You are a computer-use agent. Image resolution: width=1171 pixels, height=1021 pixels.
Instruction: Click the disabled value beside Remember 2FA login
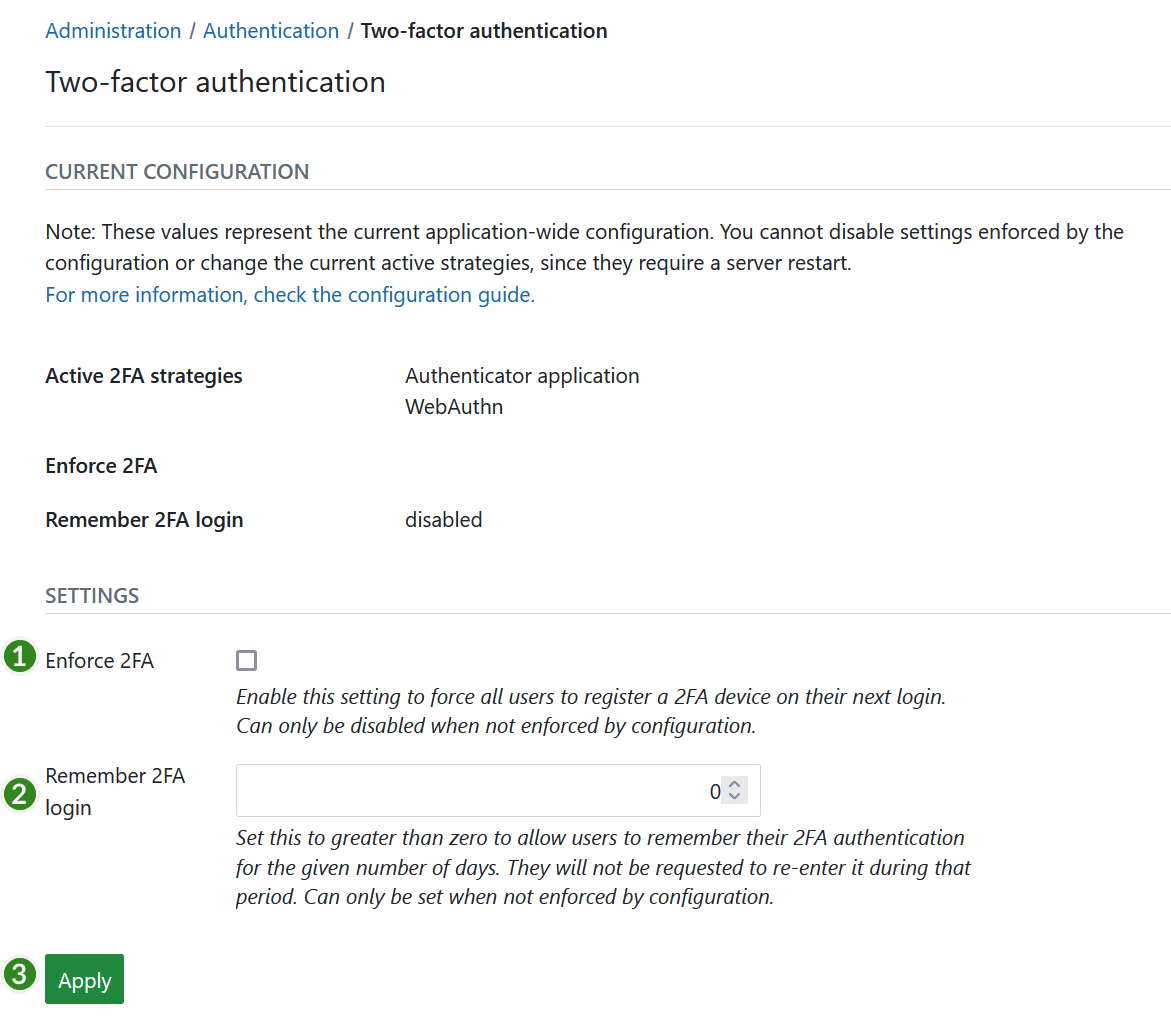click(443, 519)
